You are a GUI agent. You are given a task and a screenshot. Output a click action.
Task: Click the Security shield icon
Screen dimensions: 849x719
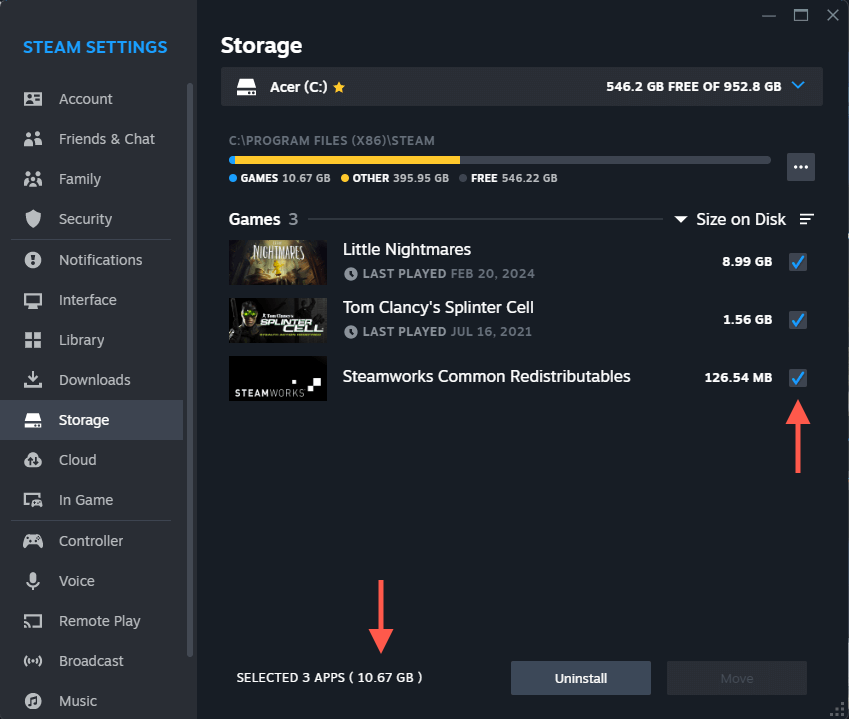coord(33,219)
